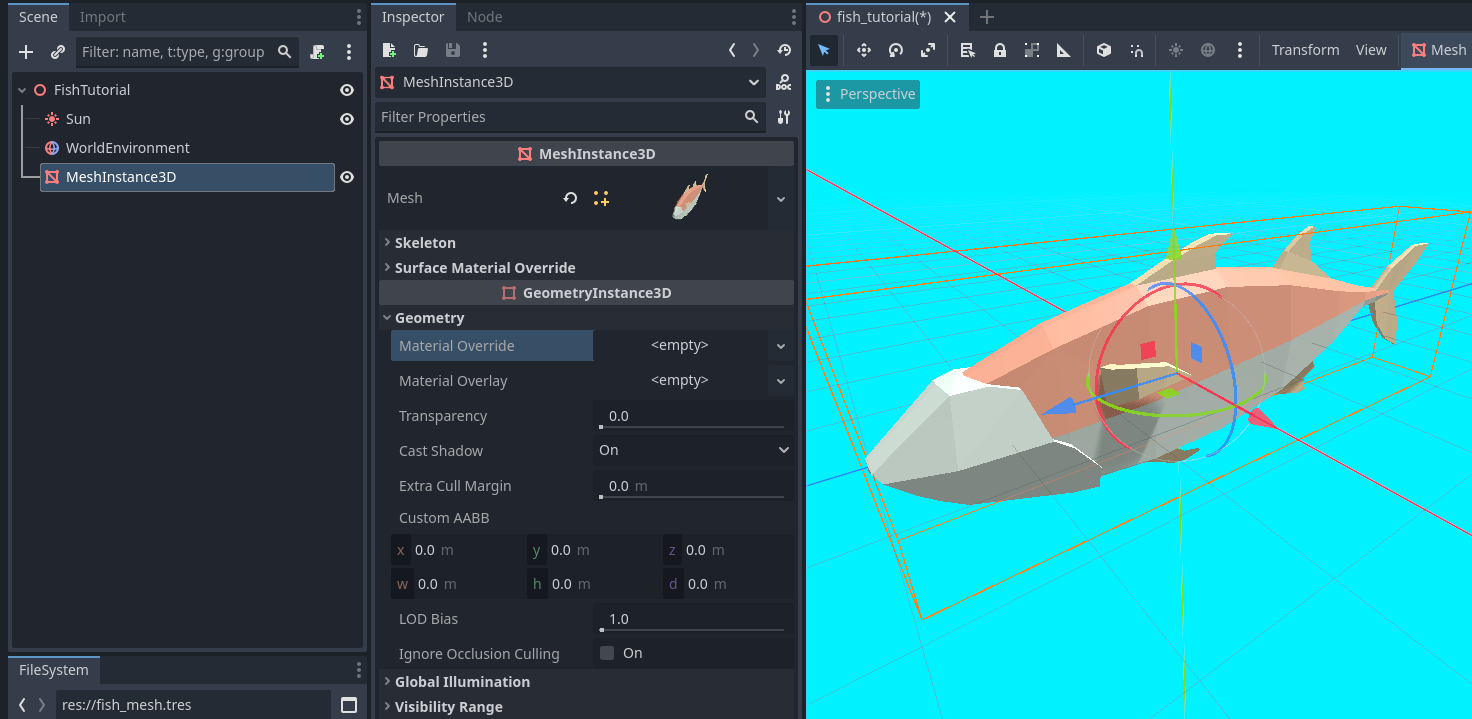Click the lock selected node icon
This screenshot has width=1472, height=719.
tap(999, 50)
